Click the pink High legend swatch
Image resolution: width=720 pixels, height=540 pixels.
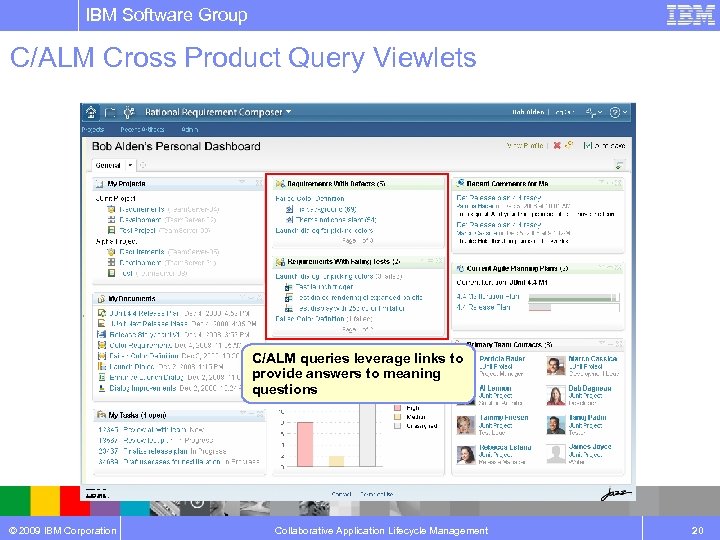coord(398,408)
